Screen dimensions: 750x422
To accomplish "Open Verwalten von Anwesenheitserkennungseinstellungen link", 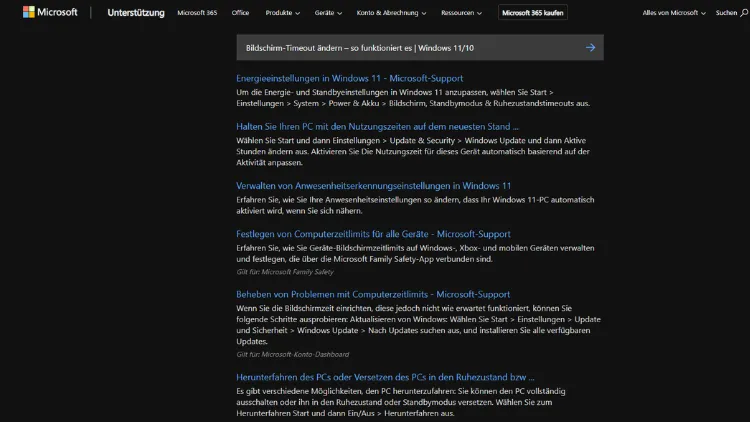I will coord(374,186).
